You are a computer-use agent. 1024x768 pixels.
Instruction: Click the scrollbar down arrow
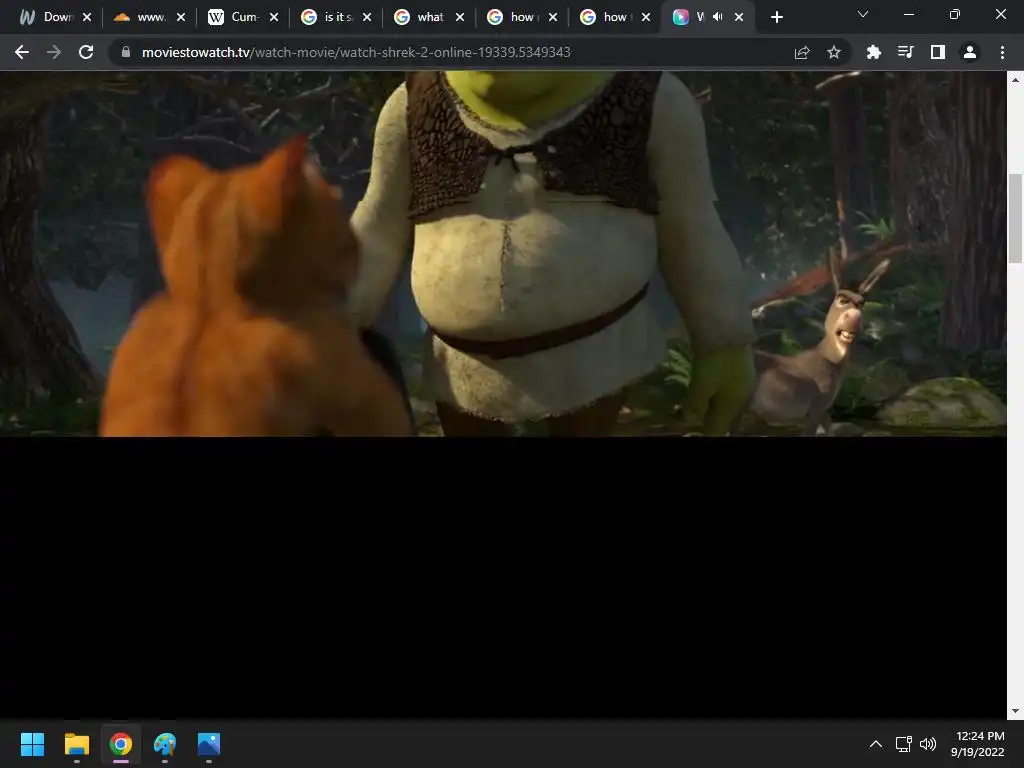(1015, 711)
